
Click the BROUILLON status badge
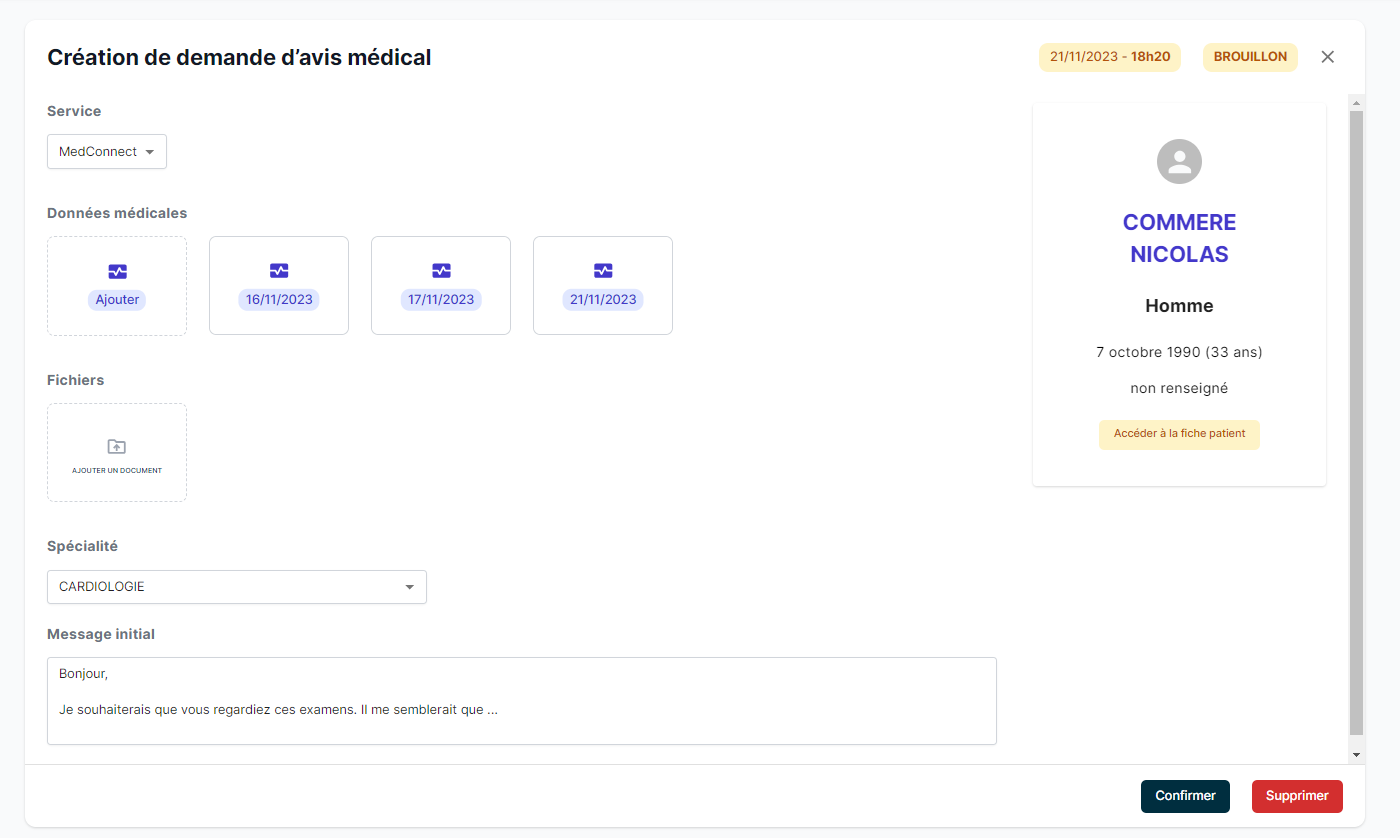[x=1250, y=57]
